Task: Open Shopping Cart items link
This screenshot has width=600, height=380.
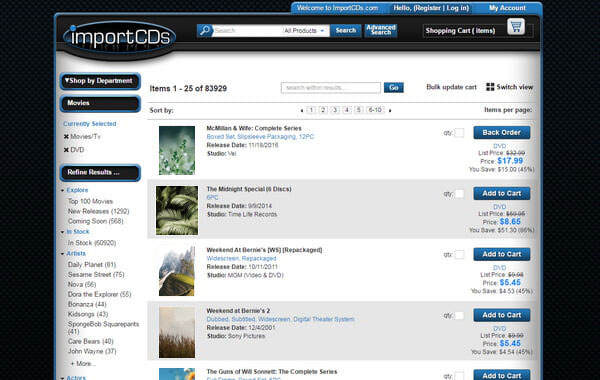Action: click(x=460, y=31)
